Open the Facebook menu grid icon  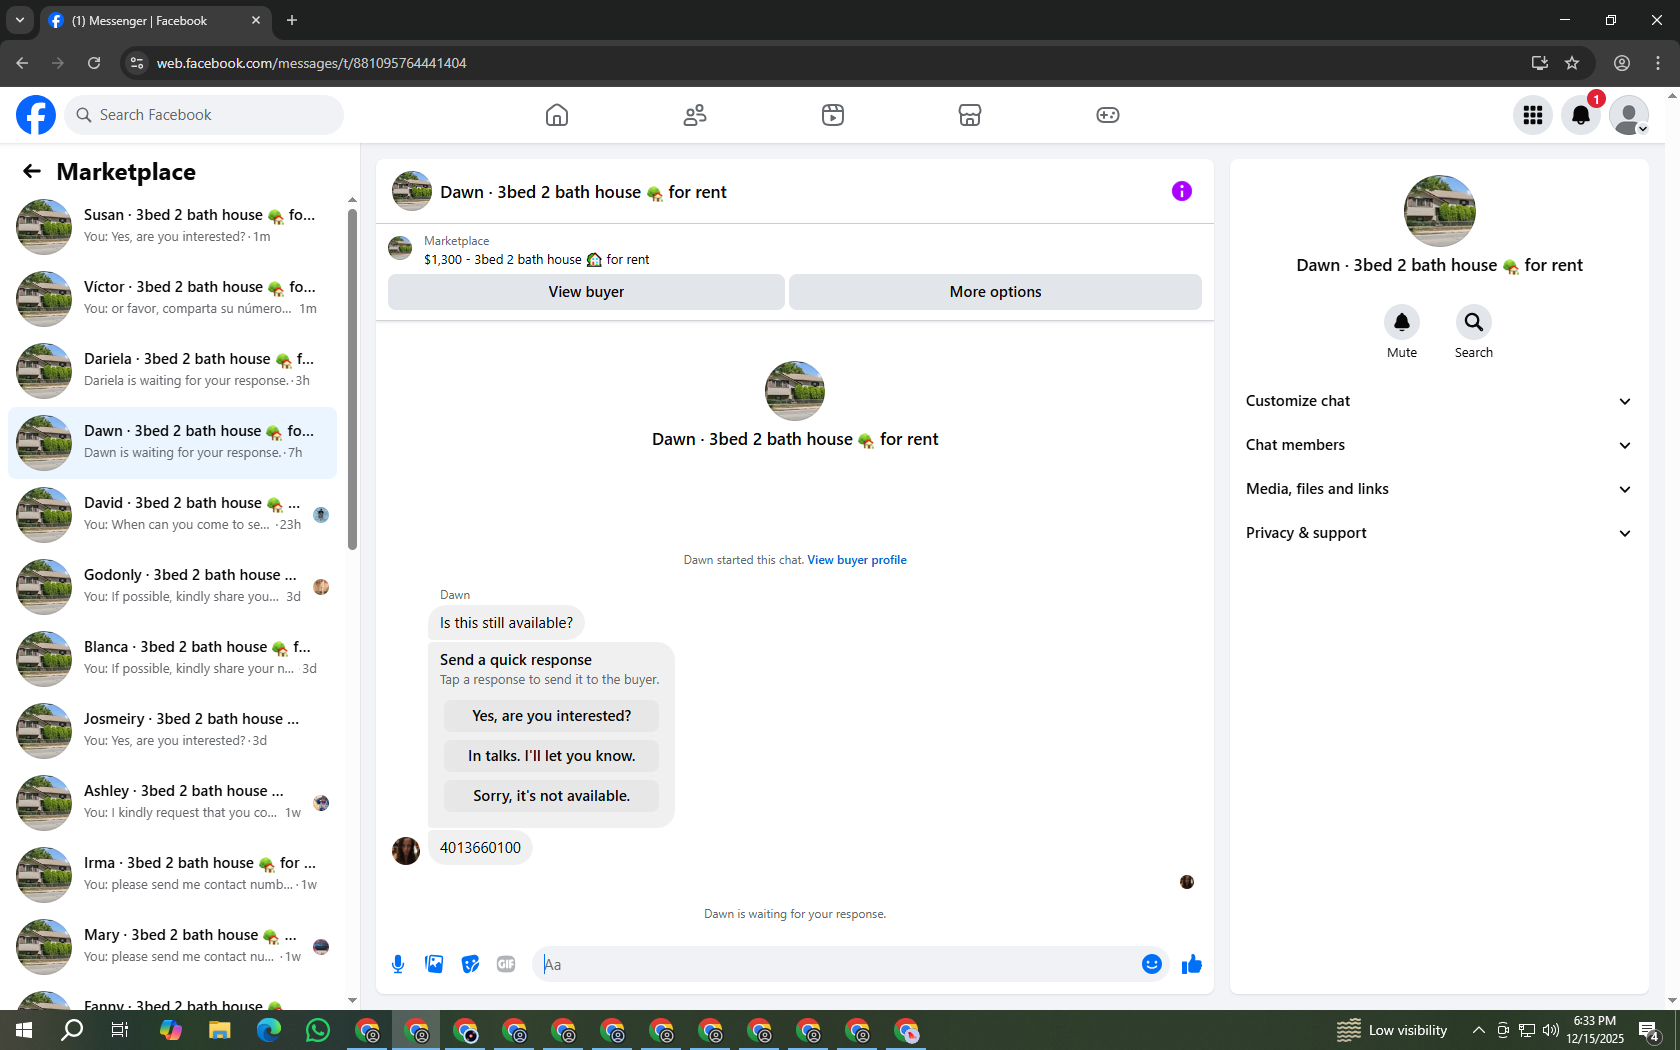pos(1533,115)
